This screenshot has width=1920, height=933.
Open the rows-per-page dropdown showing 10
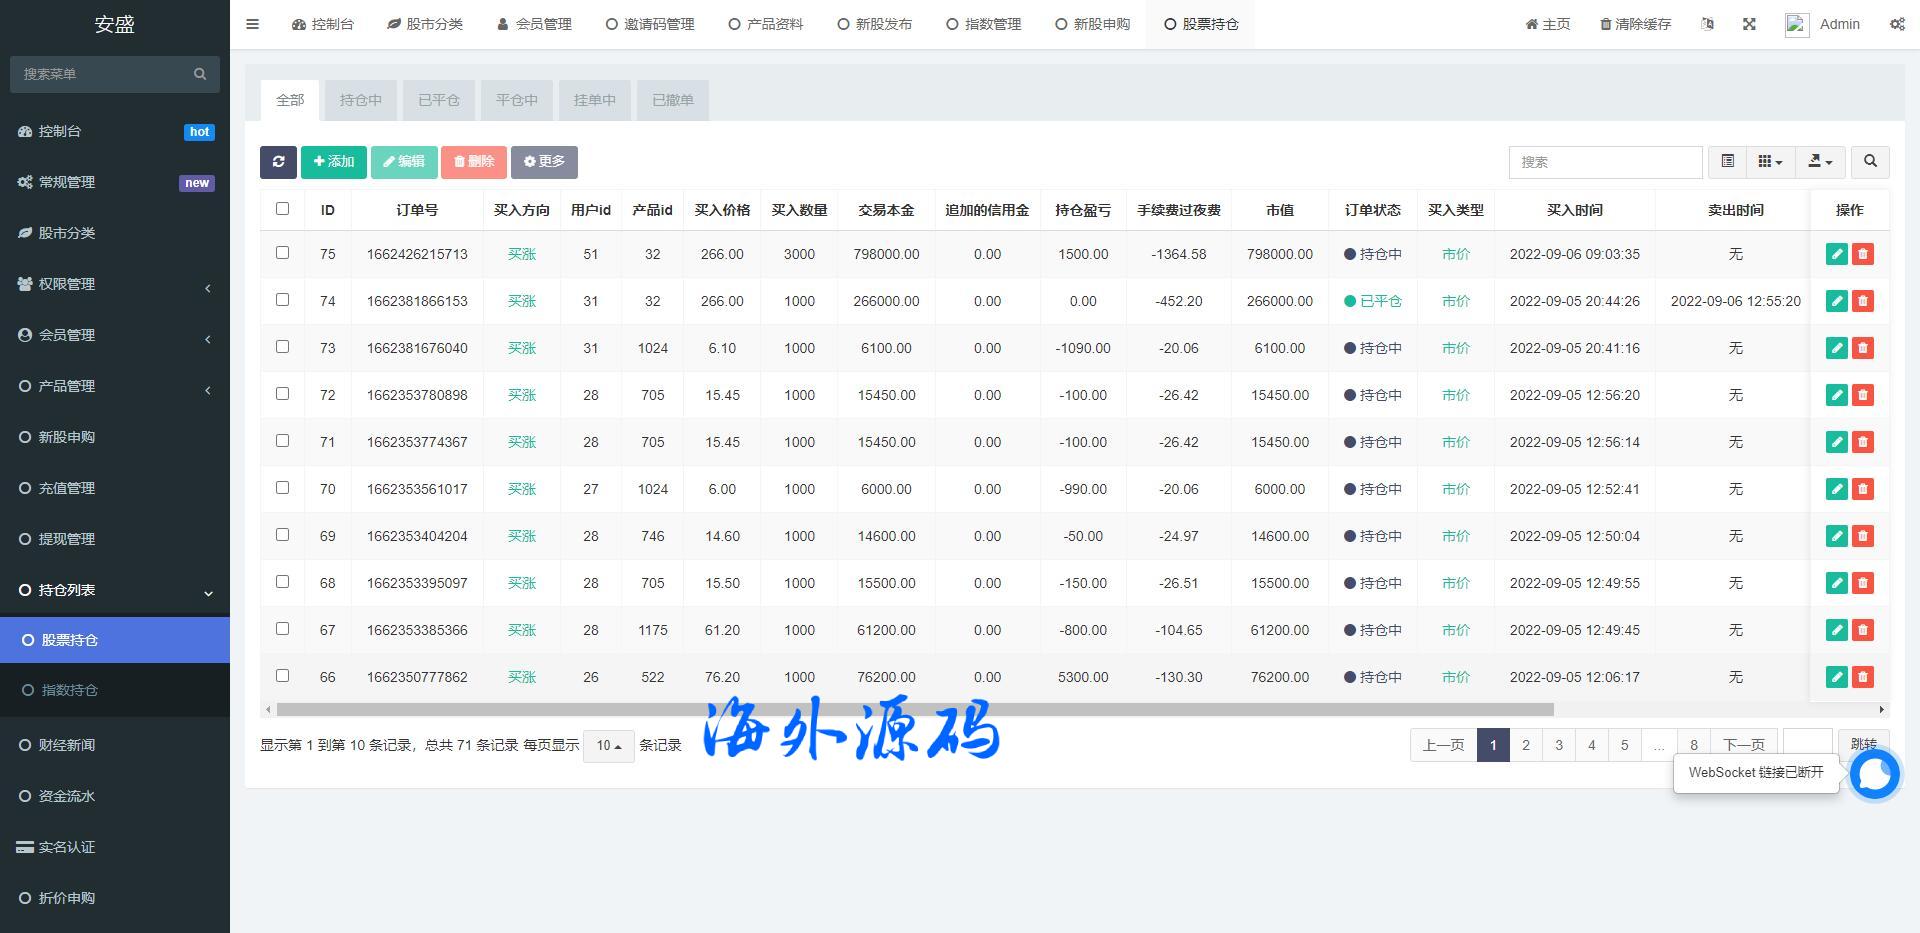(608, 746)
